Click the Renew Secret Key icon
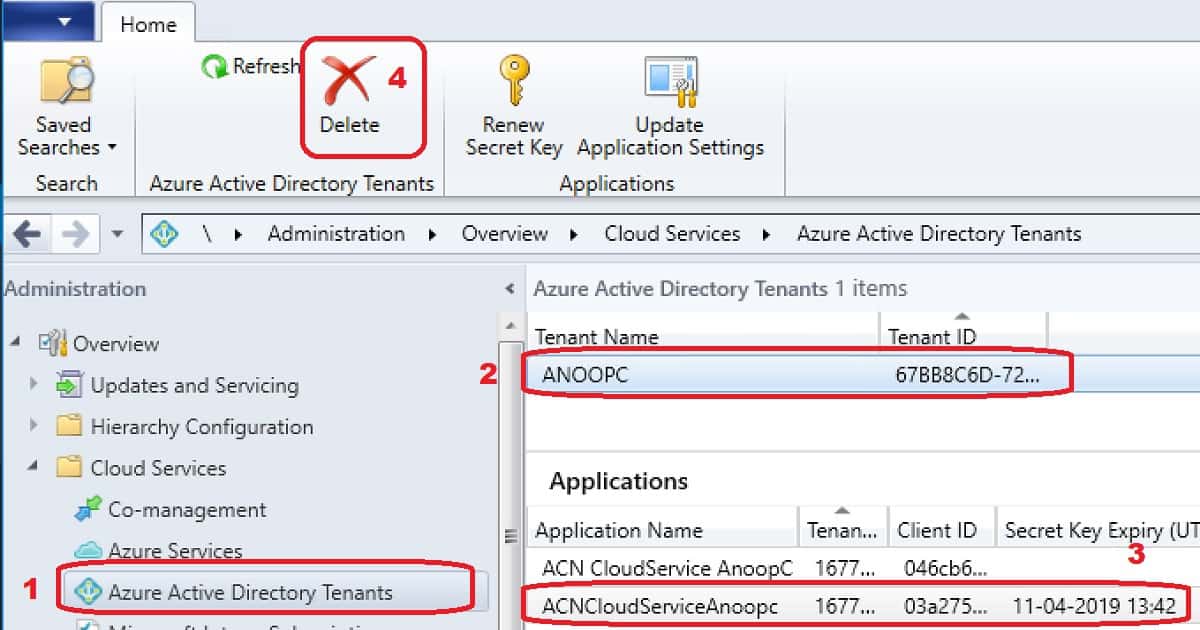Screen dimensions: 1200x630 coord(513,82)
